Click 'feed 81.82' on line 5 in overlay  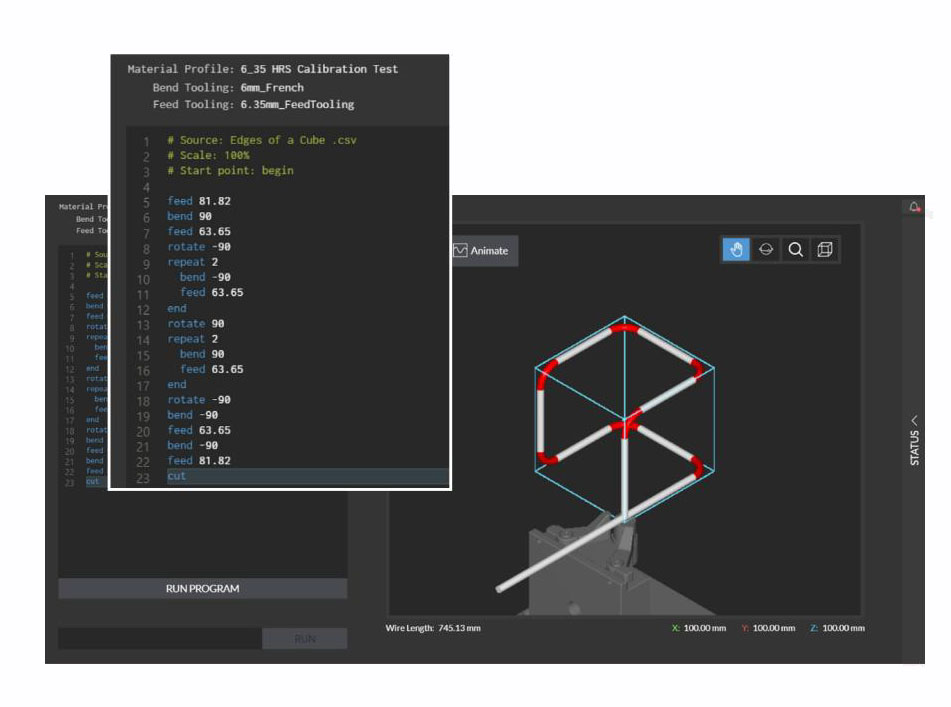[x=199, y=201]
